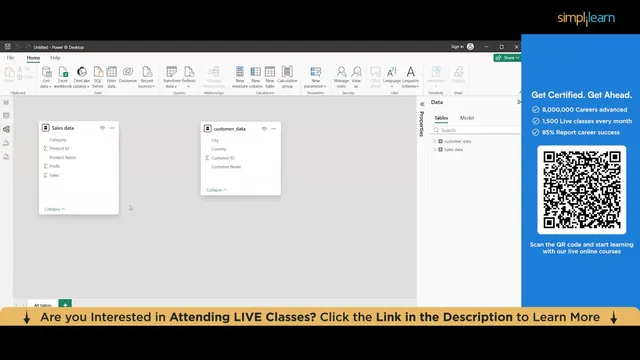Add a New column
This screenshot has height=360, width=640.
tap(256, 77)
